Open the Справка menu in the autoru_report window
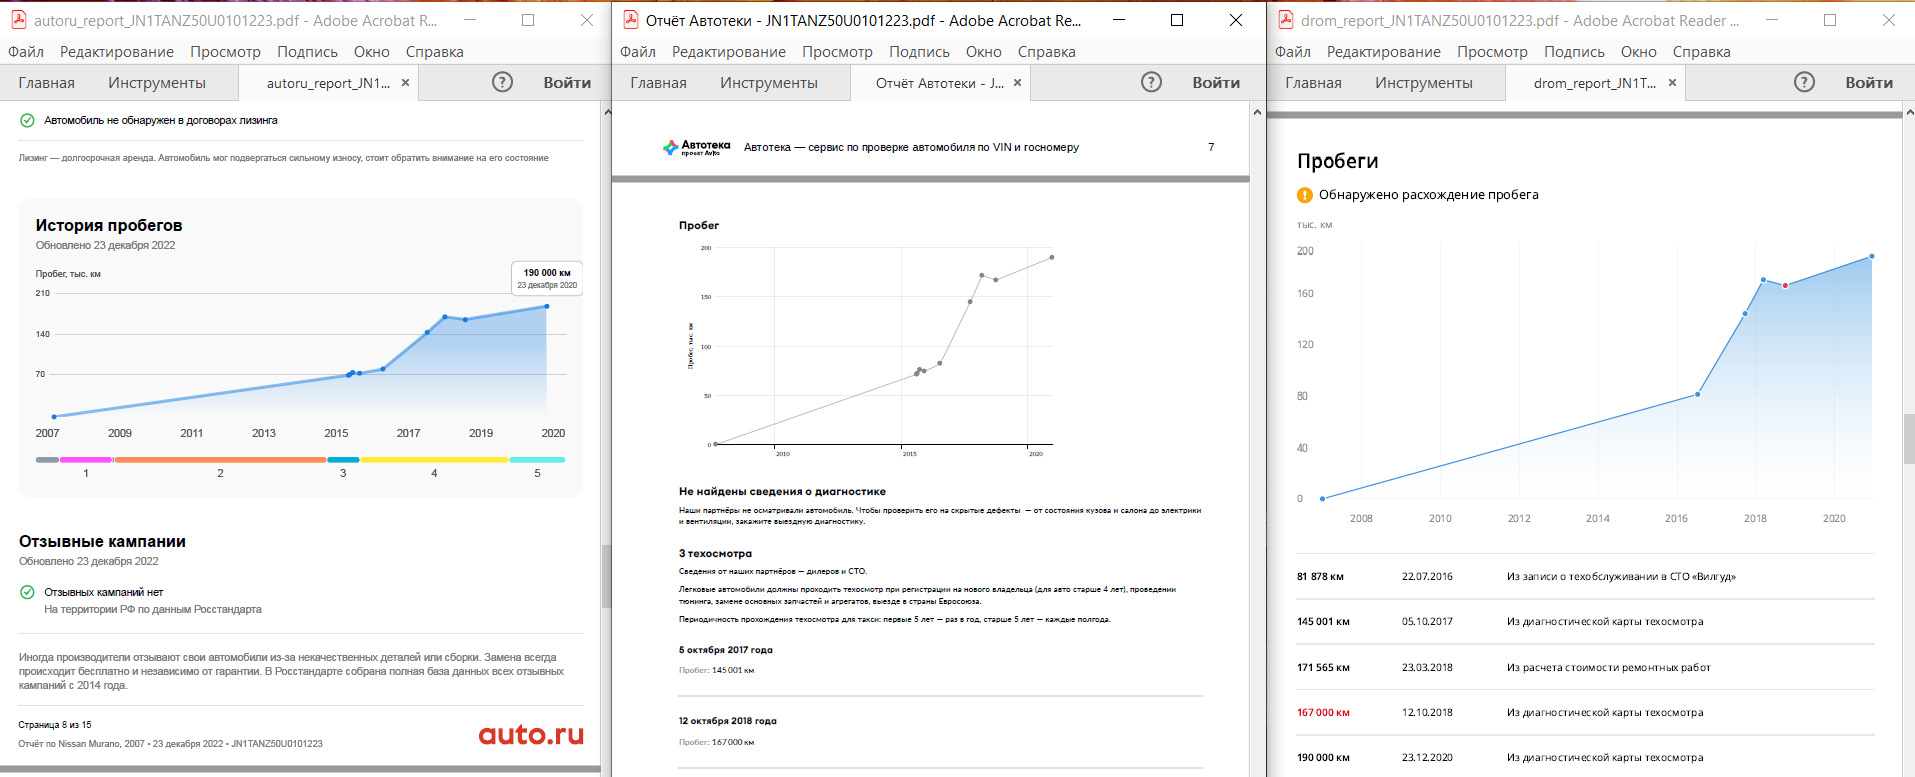This screenshot has width=1915, height=777. tap(434, 52)
